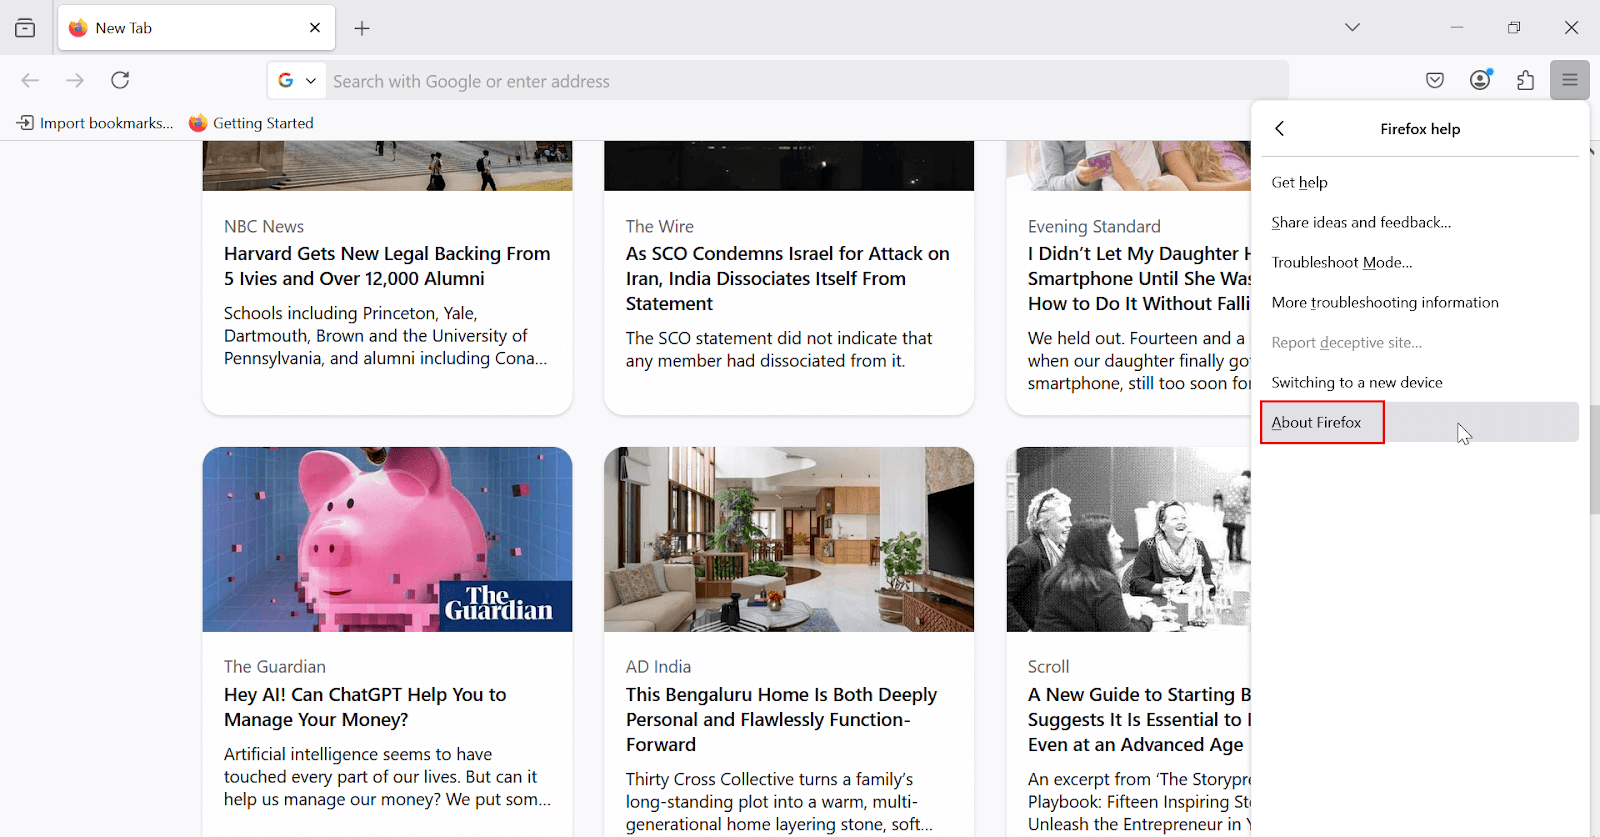Open the Guardian piggy bank article thumbnail
The width and height of the screenshot is (1600, 837).
point(387,539)
